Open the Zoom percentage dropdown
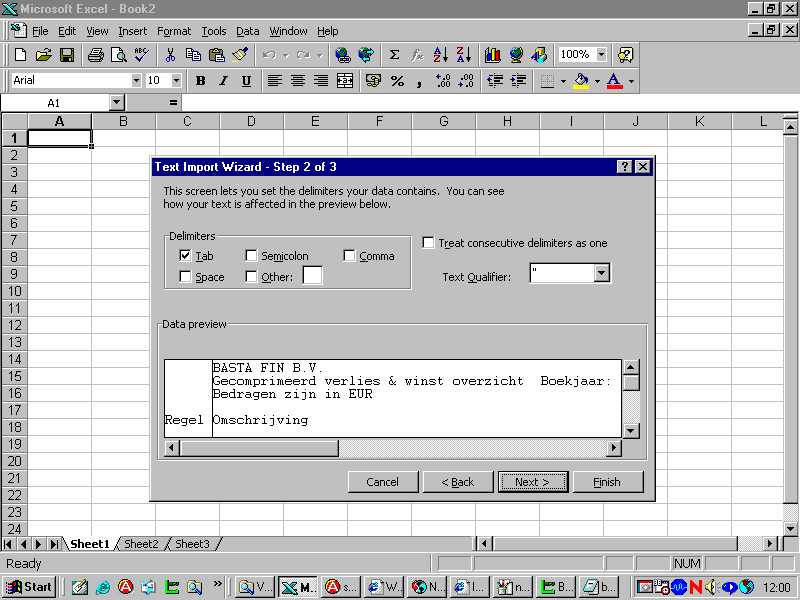 click(x=601, y=55)
